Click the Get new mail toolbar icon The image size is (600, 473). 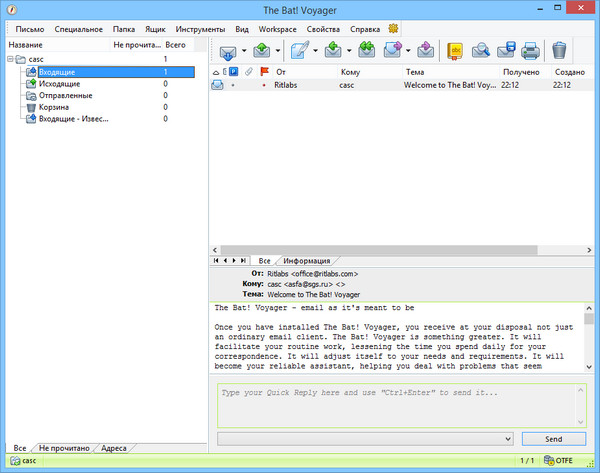pos(227,49)
